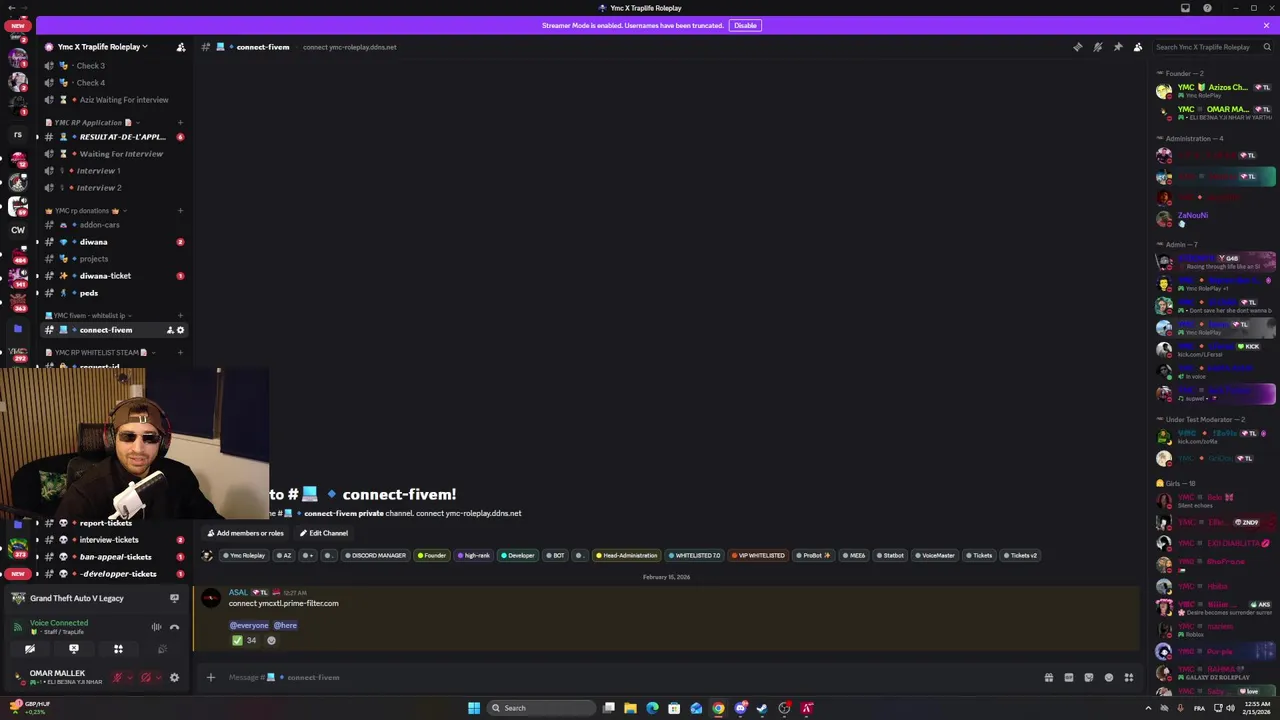Open the activities button in voice panel

click(118, 649)
